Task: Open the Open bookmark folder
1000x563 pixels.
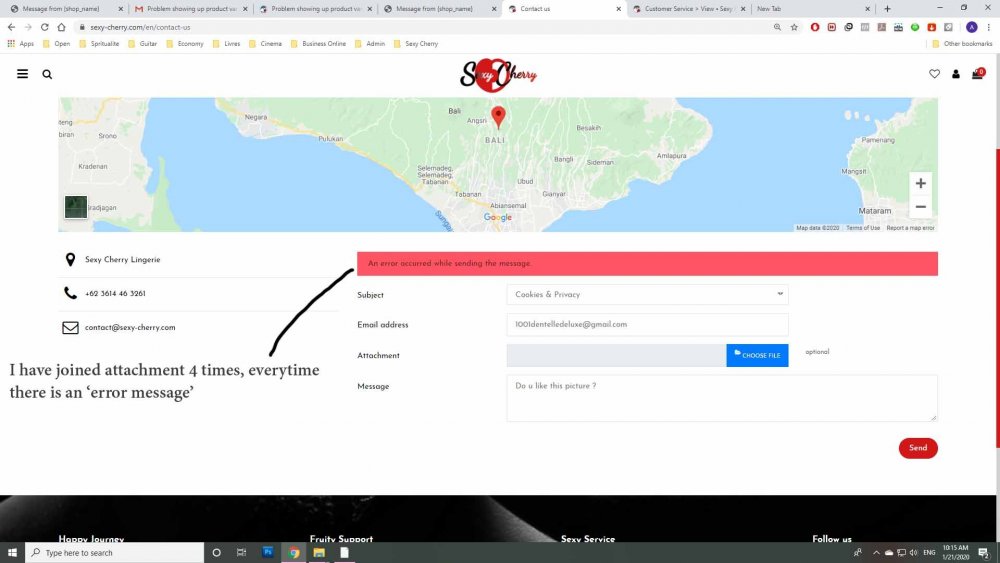Action: point(56,43)
